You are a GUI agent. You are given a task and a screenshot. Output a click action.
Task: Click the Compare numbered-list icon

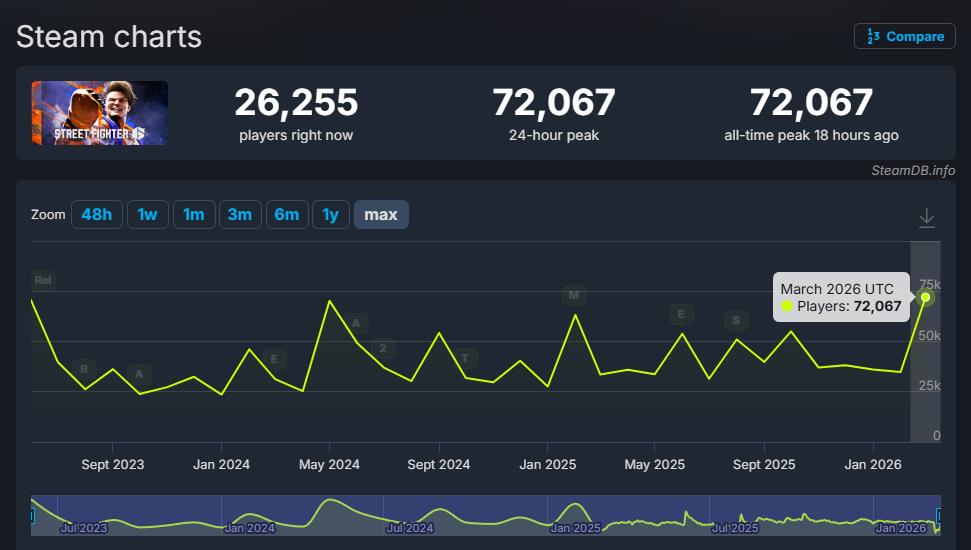pyautogui.click(x=873, y=36)
